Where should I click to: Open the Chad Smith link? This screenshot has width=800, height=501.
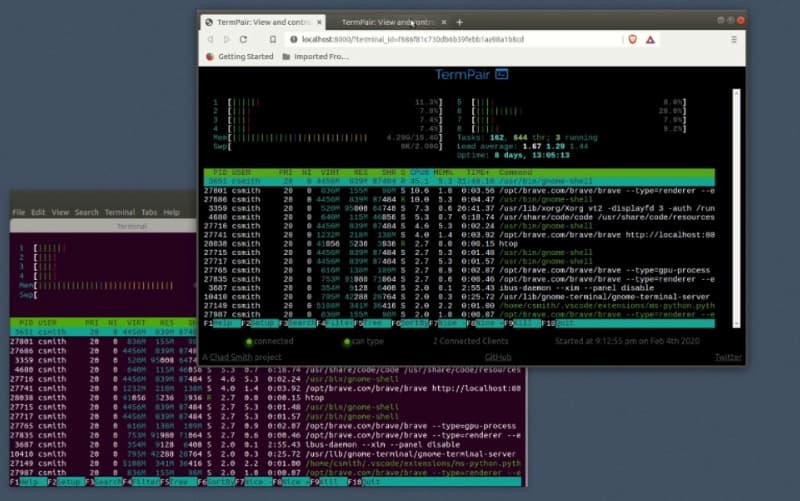pos(231,357)
